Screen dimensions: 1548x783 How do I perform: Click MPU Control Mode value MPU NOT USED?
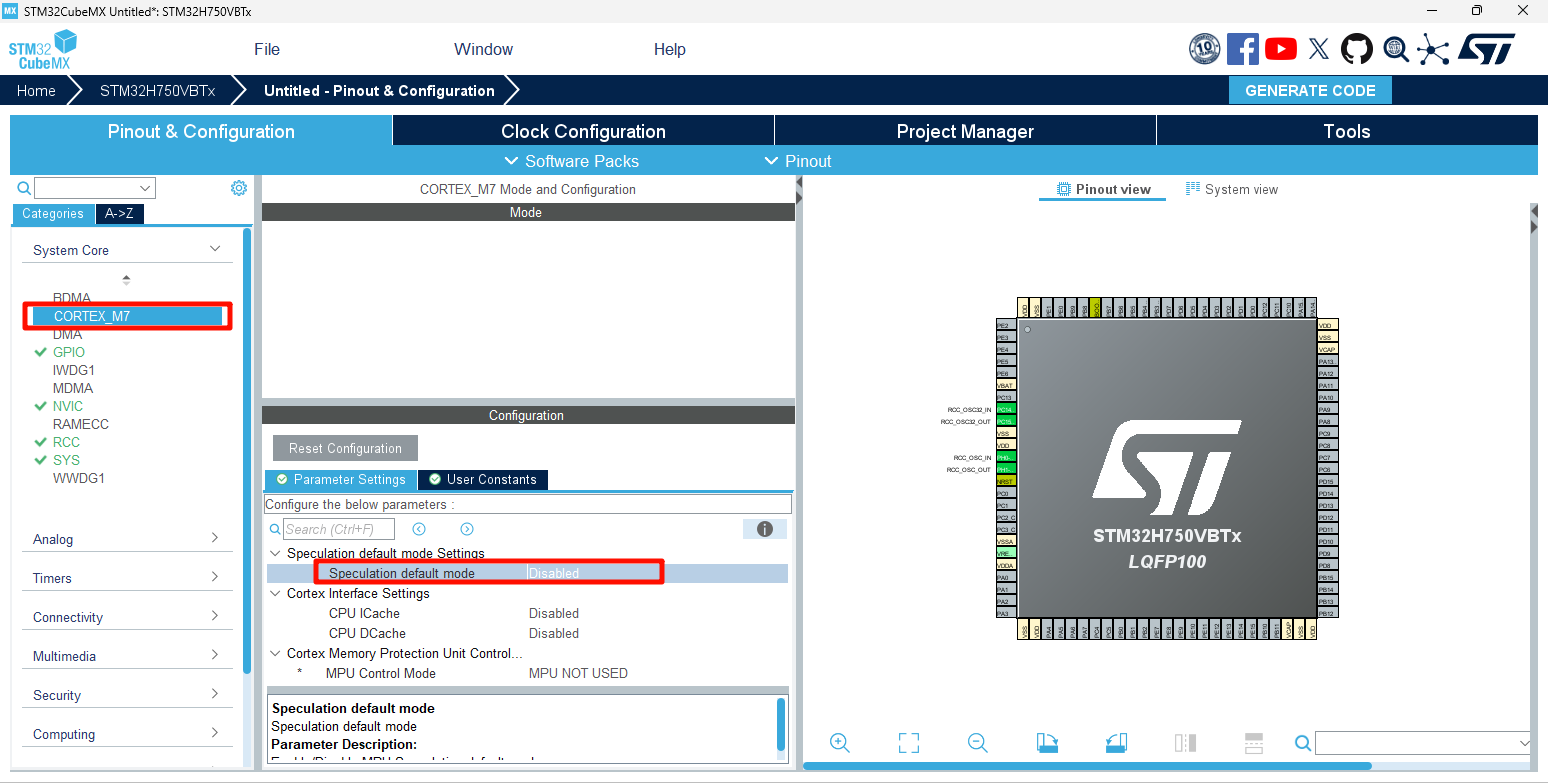pos(578,673)
